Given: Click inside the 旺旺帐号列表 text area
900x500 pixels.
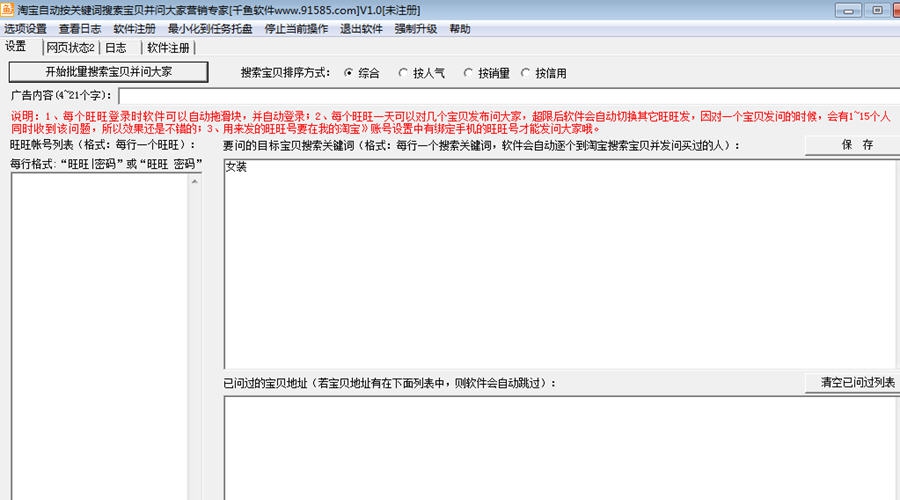Looking at the screenshot, I should point(99,336).
